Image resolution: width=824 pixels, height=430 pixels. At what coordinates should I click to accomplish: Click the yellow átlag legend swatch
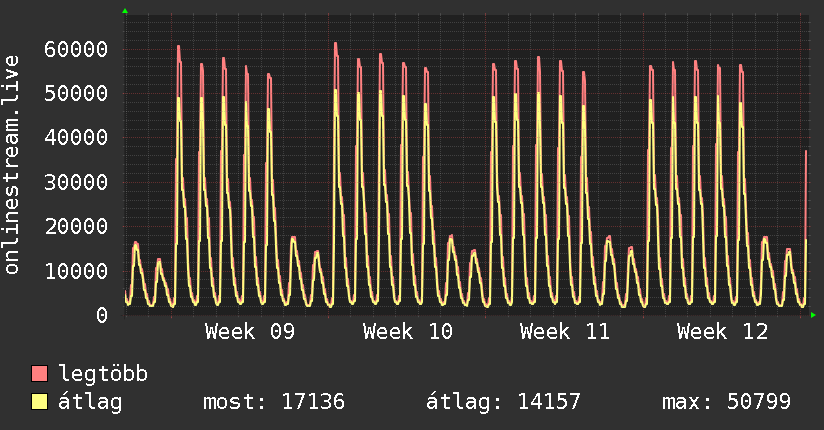(x=39, y=402)
